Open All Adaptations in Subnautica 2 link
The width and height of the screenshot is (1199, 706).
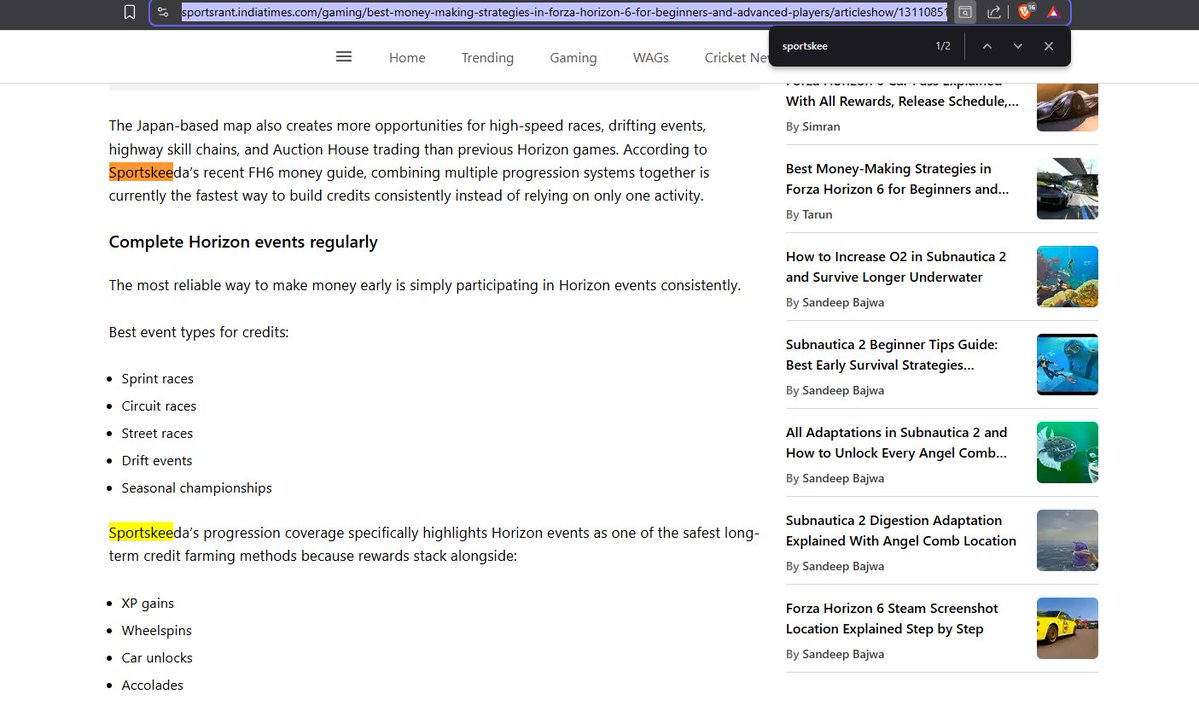click(896, 443)
